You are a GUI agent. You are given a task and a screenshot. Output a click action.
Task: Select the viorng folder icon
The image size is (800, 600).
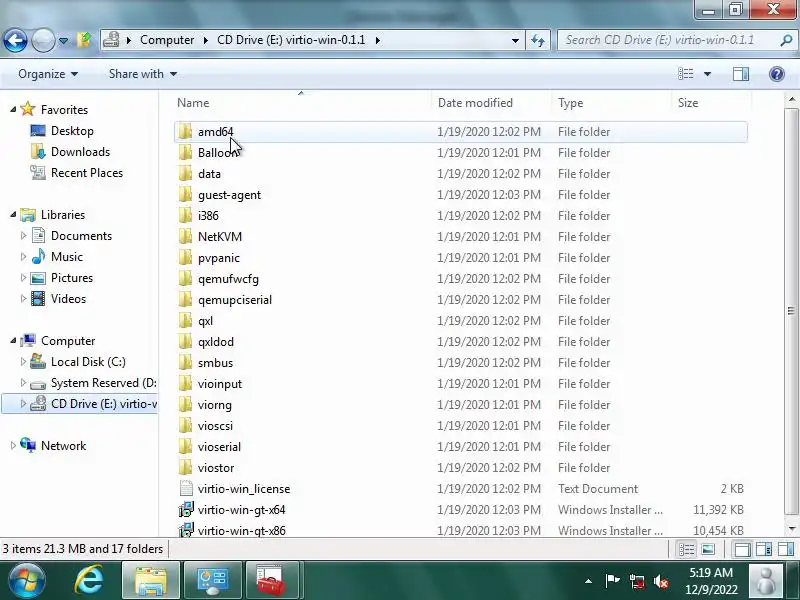pos(186,405)
